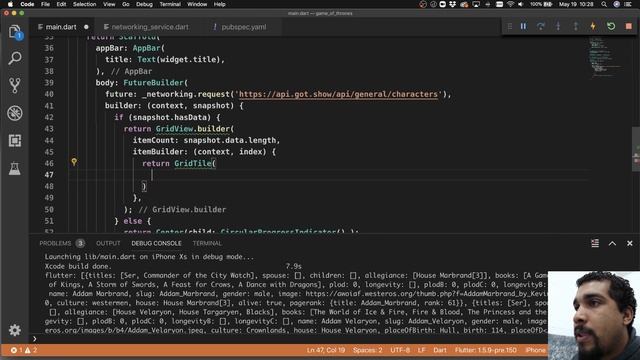Click the debug Step Into button
Viewport: 640px width, 360px height.
[x=558, y=26]
